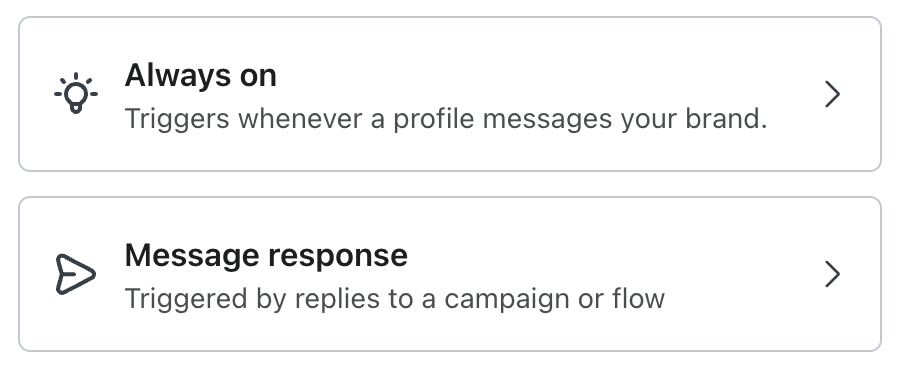Select the Always on trigger card

click(450, 94)
